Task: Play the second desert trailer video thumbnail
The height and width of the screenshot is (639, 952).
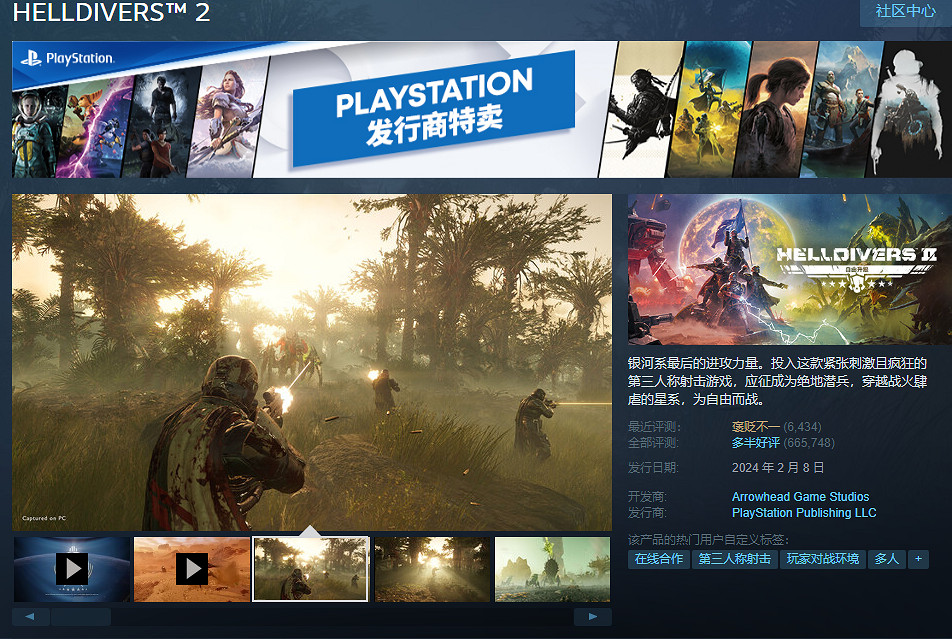Action: tap(192, 569)
